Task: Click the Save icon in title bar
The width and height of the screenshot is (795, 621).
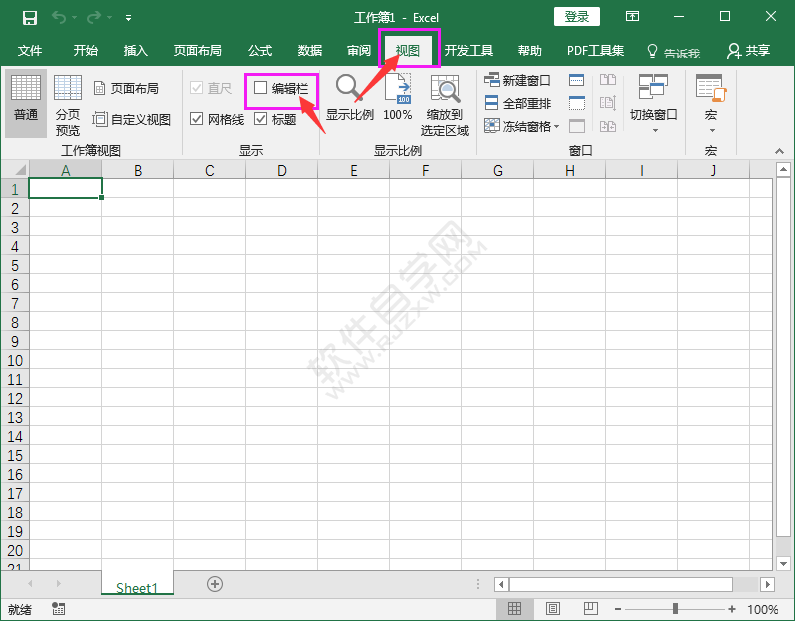Action: [30, 17]
